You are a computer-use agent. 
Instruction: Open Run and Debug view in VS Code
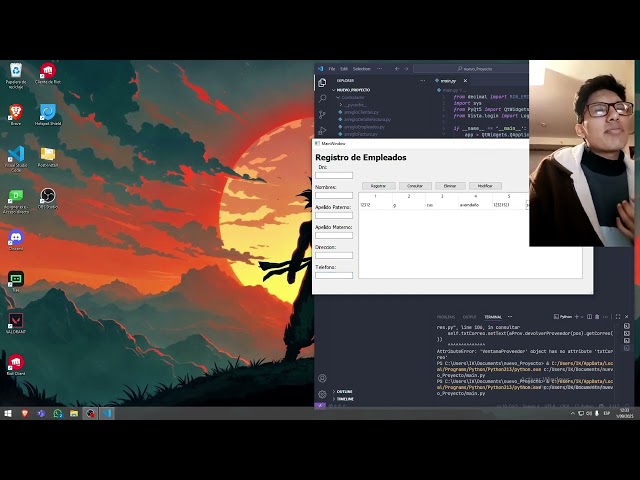(322, 131)
